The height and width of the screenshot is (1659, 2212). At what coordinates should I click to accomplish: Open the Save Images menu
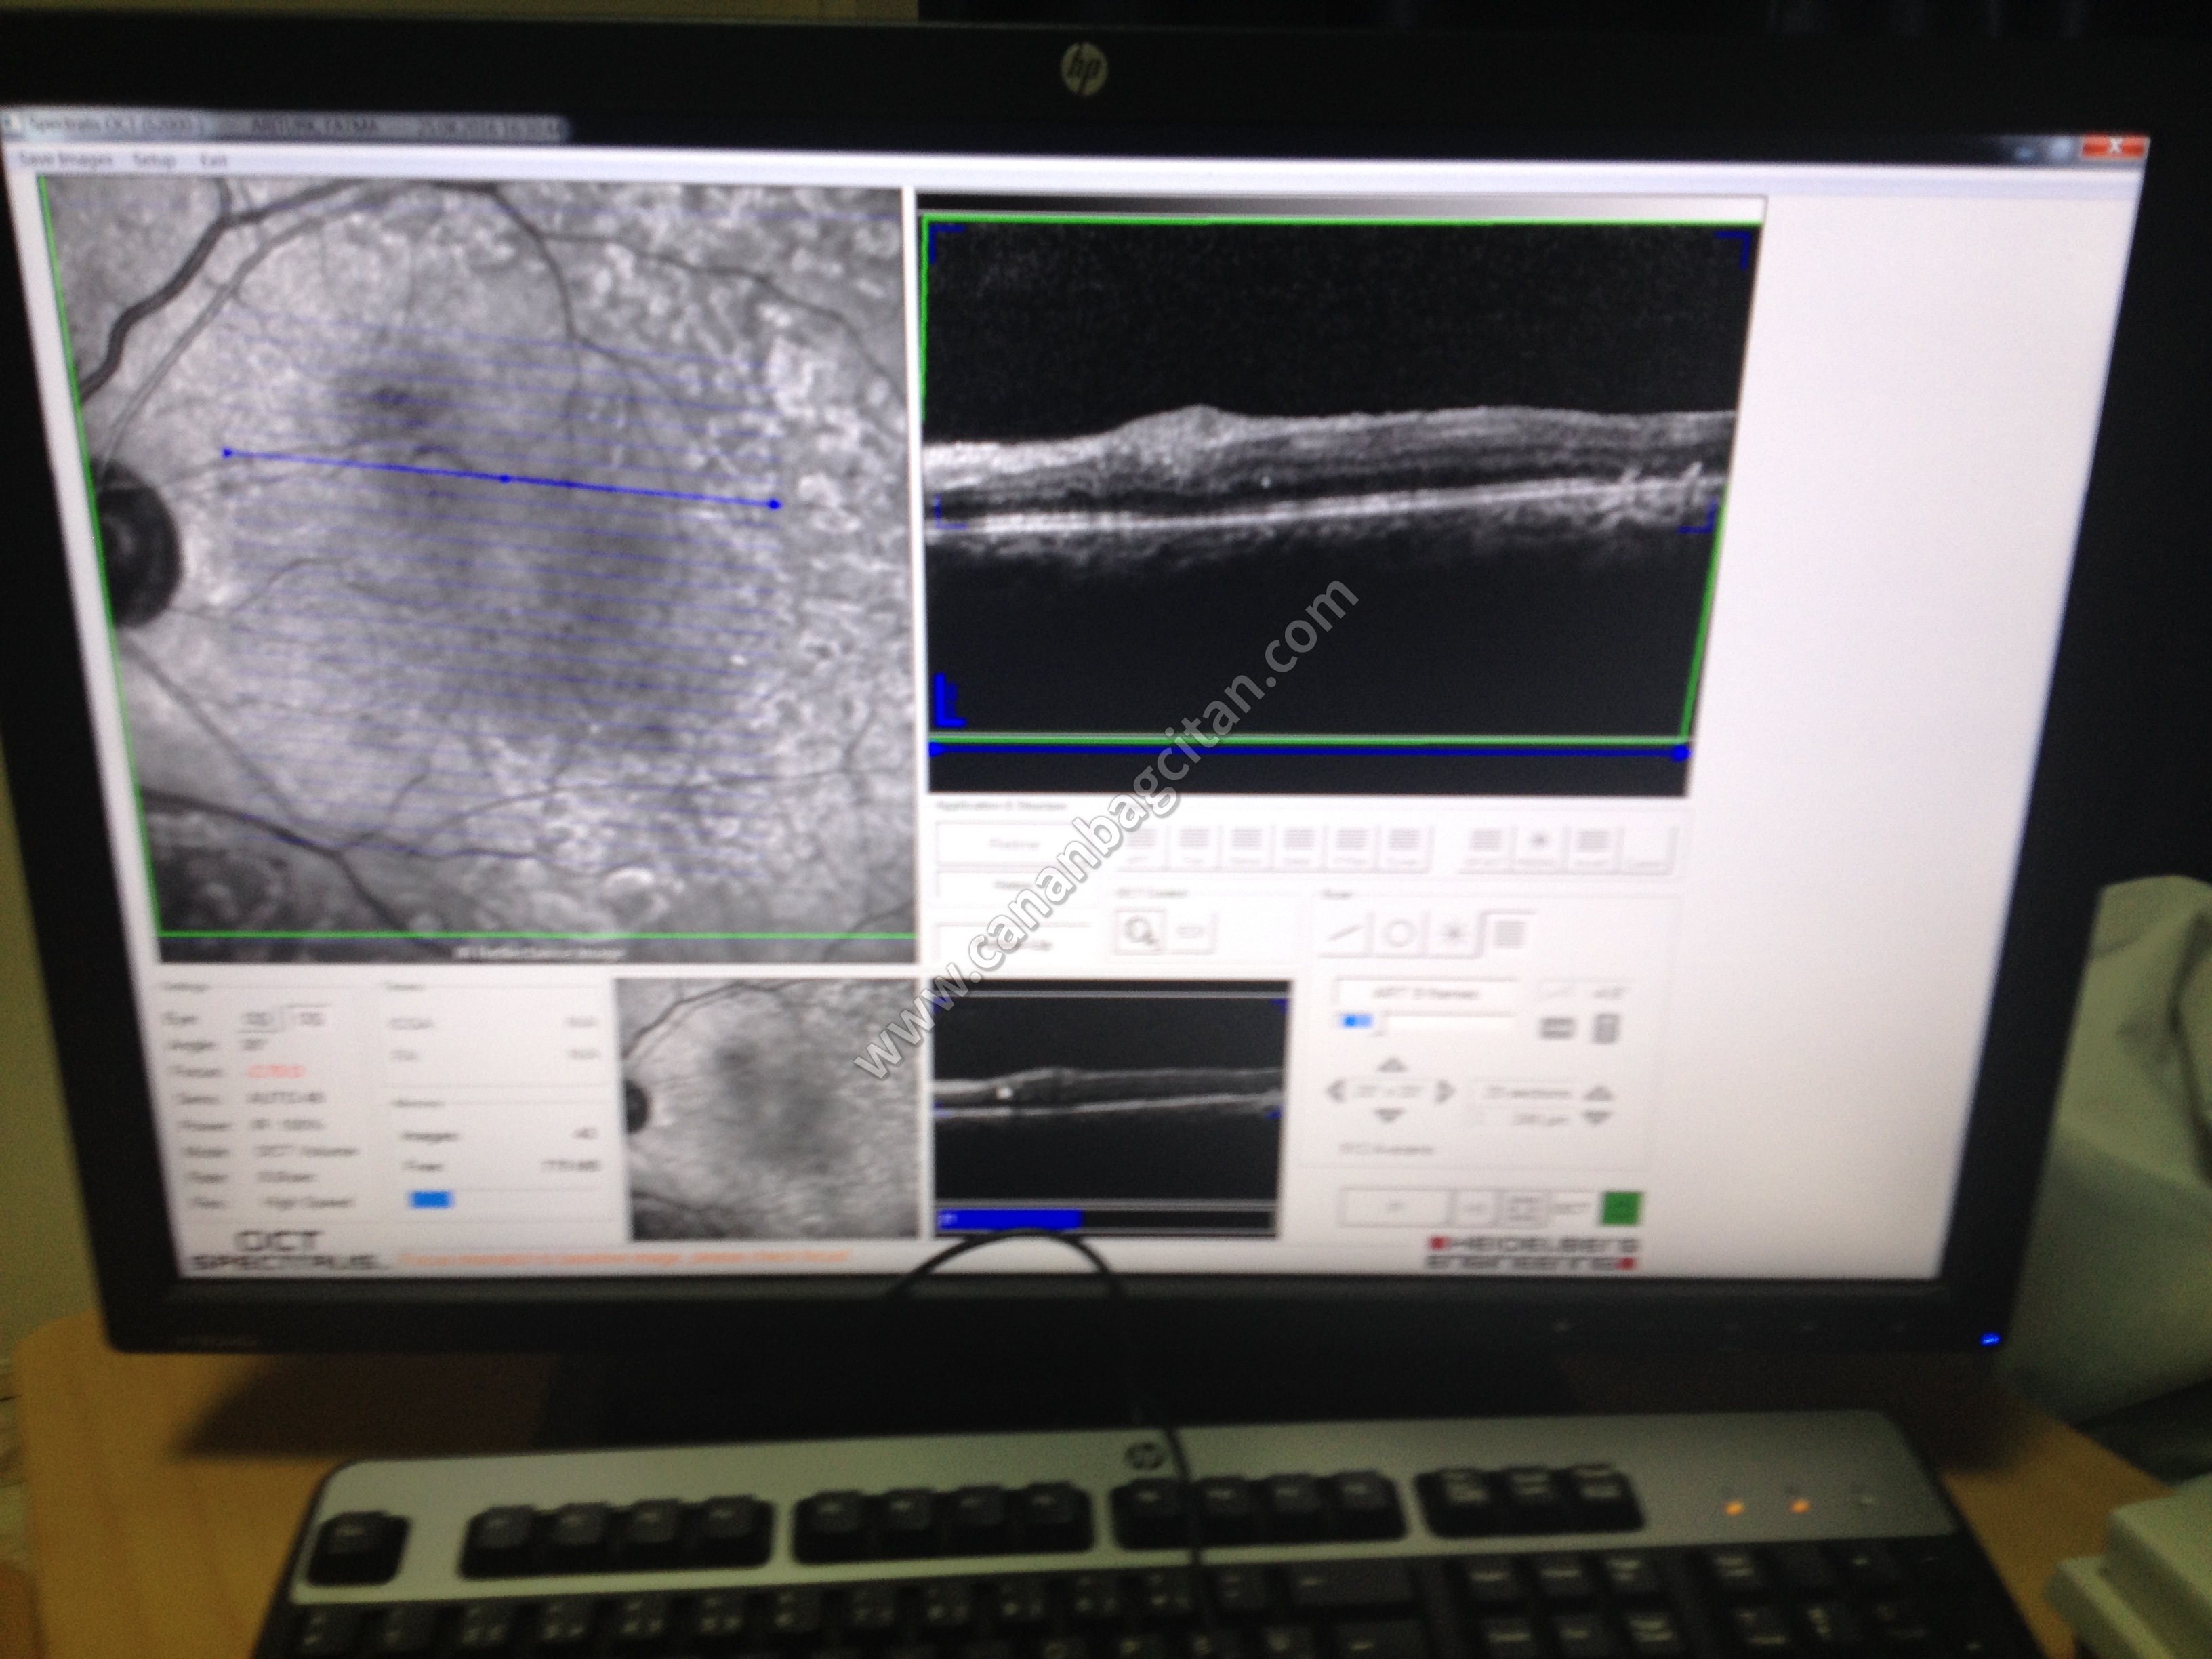point(65,159)
